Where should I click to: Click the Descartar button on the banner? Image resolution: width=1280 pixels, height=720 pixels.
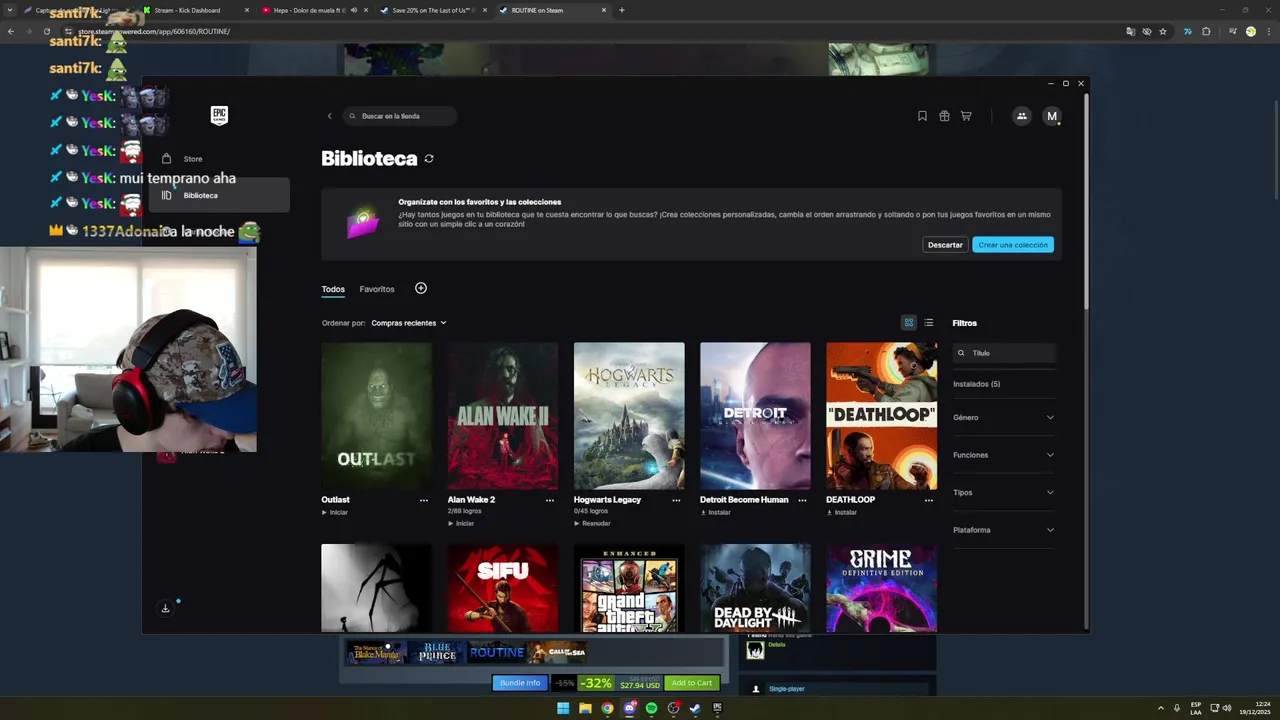point(945,245)
